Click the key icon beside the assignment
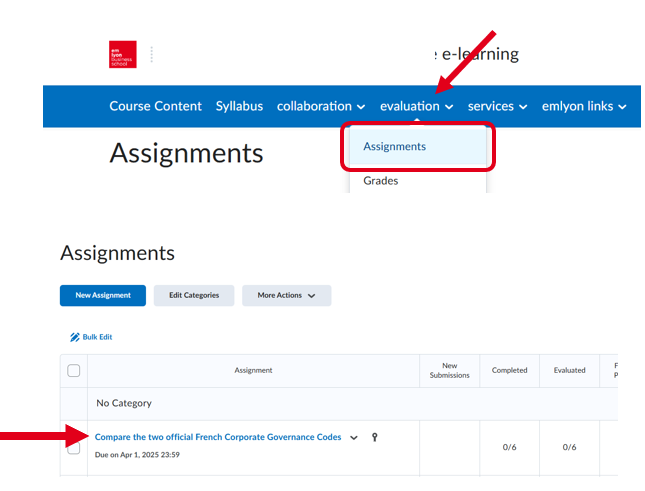The image size is (645, 491). [x=375, y=437]
